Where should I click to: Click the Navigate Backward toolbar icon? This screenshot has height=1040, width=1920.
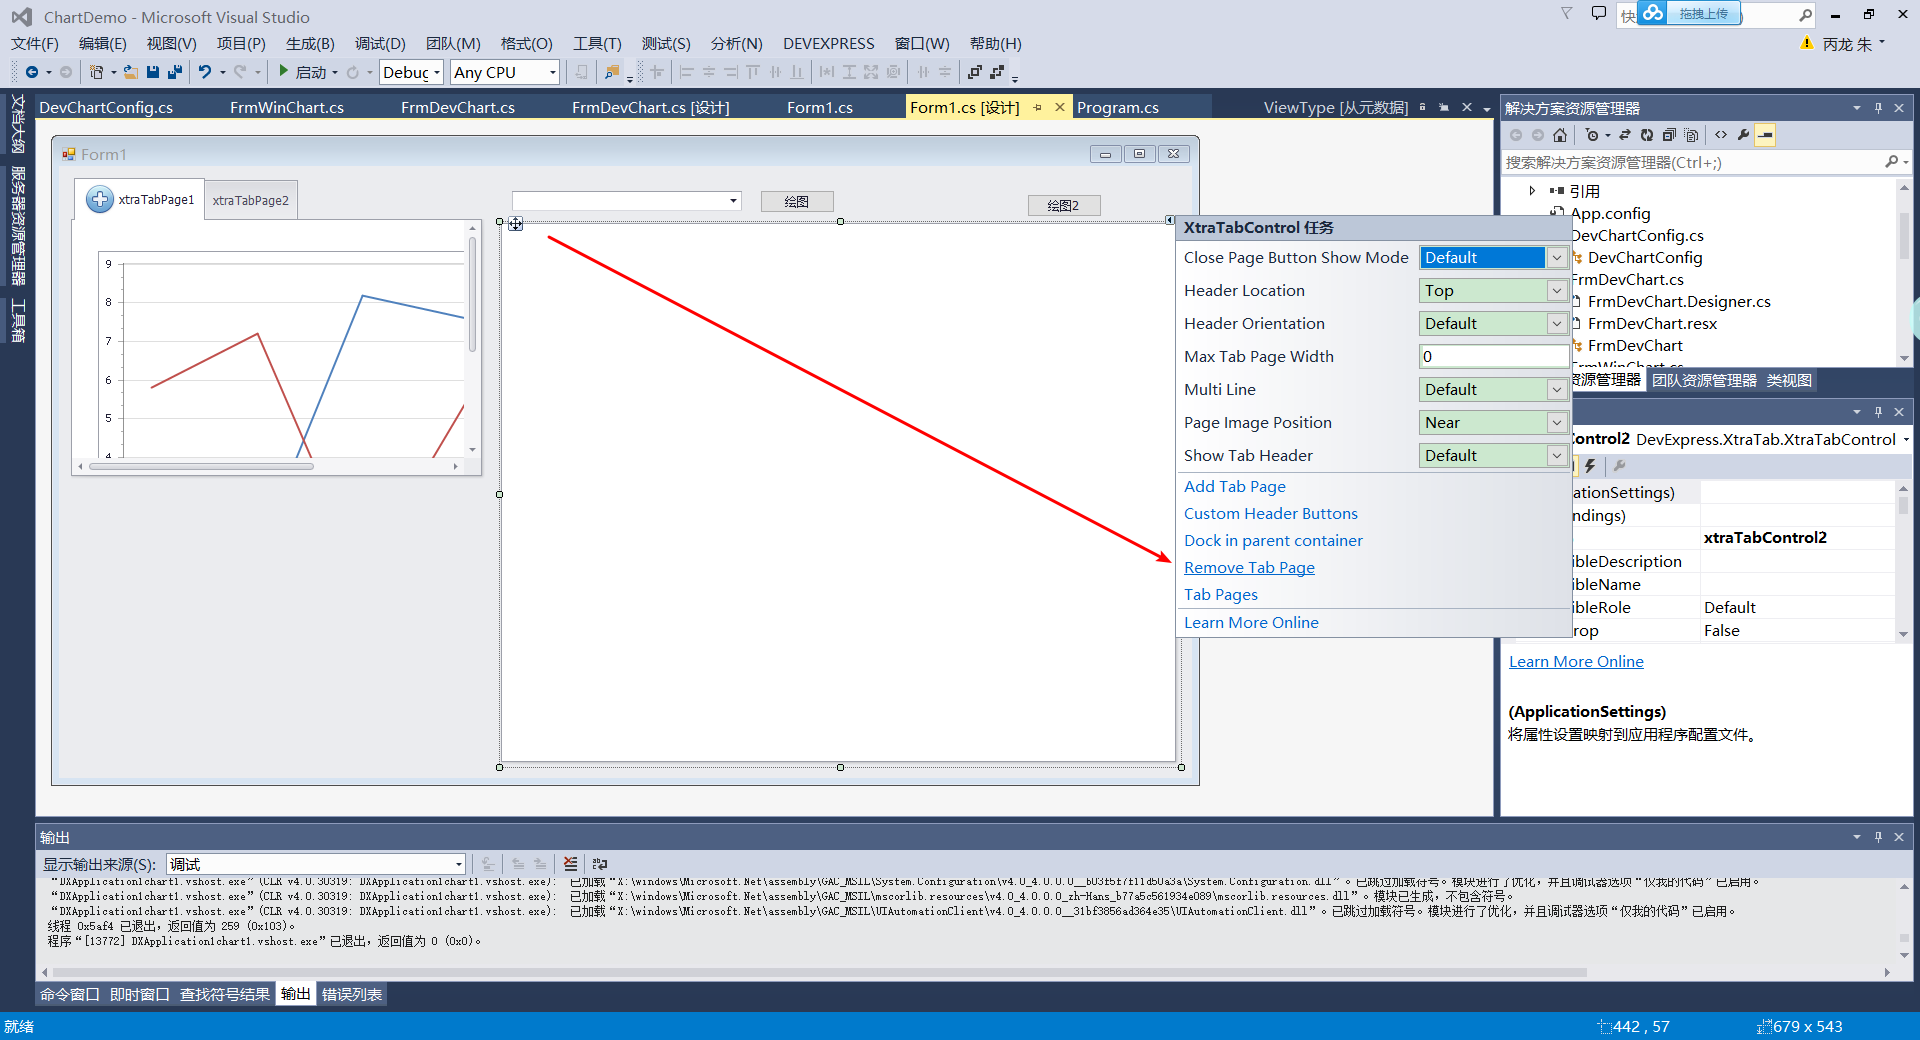pos(32,72)
